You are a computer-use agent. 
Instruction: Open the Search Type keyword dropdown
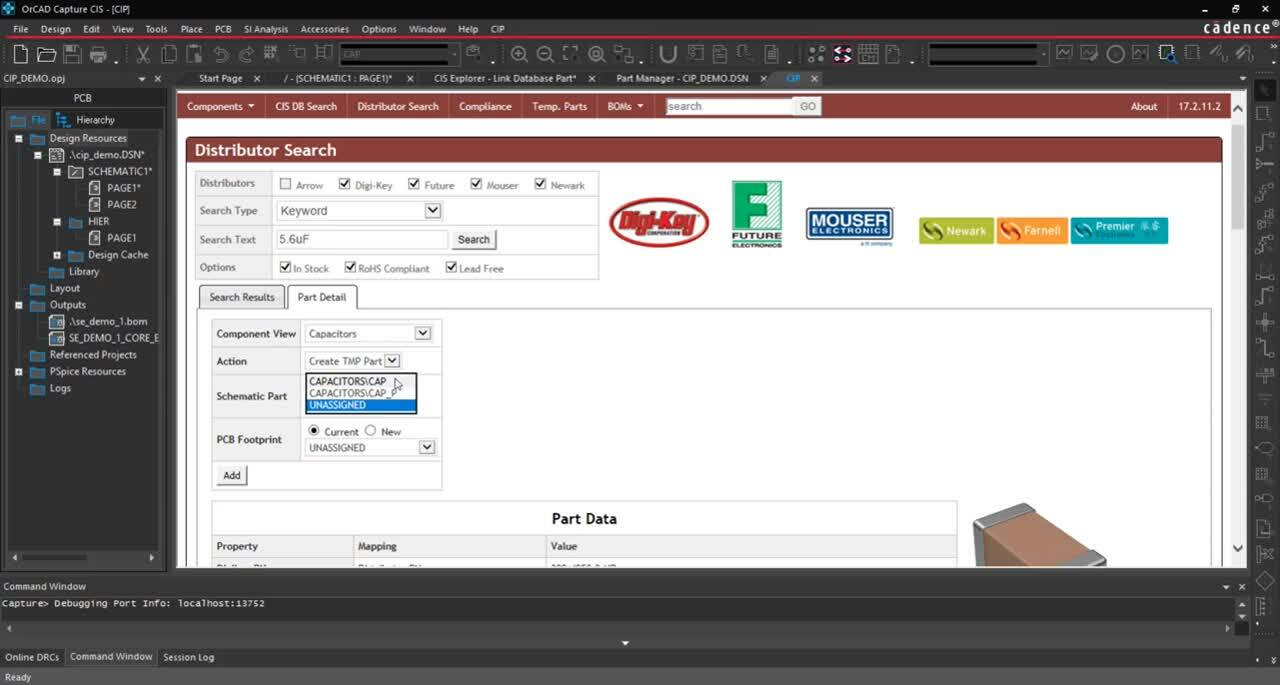pyautogui.click(x=430, y=211)
